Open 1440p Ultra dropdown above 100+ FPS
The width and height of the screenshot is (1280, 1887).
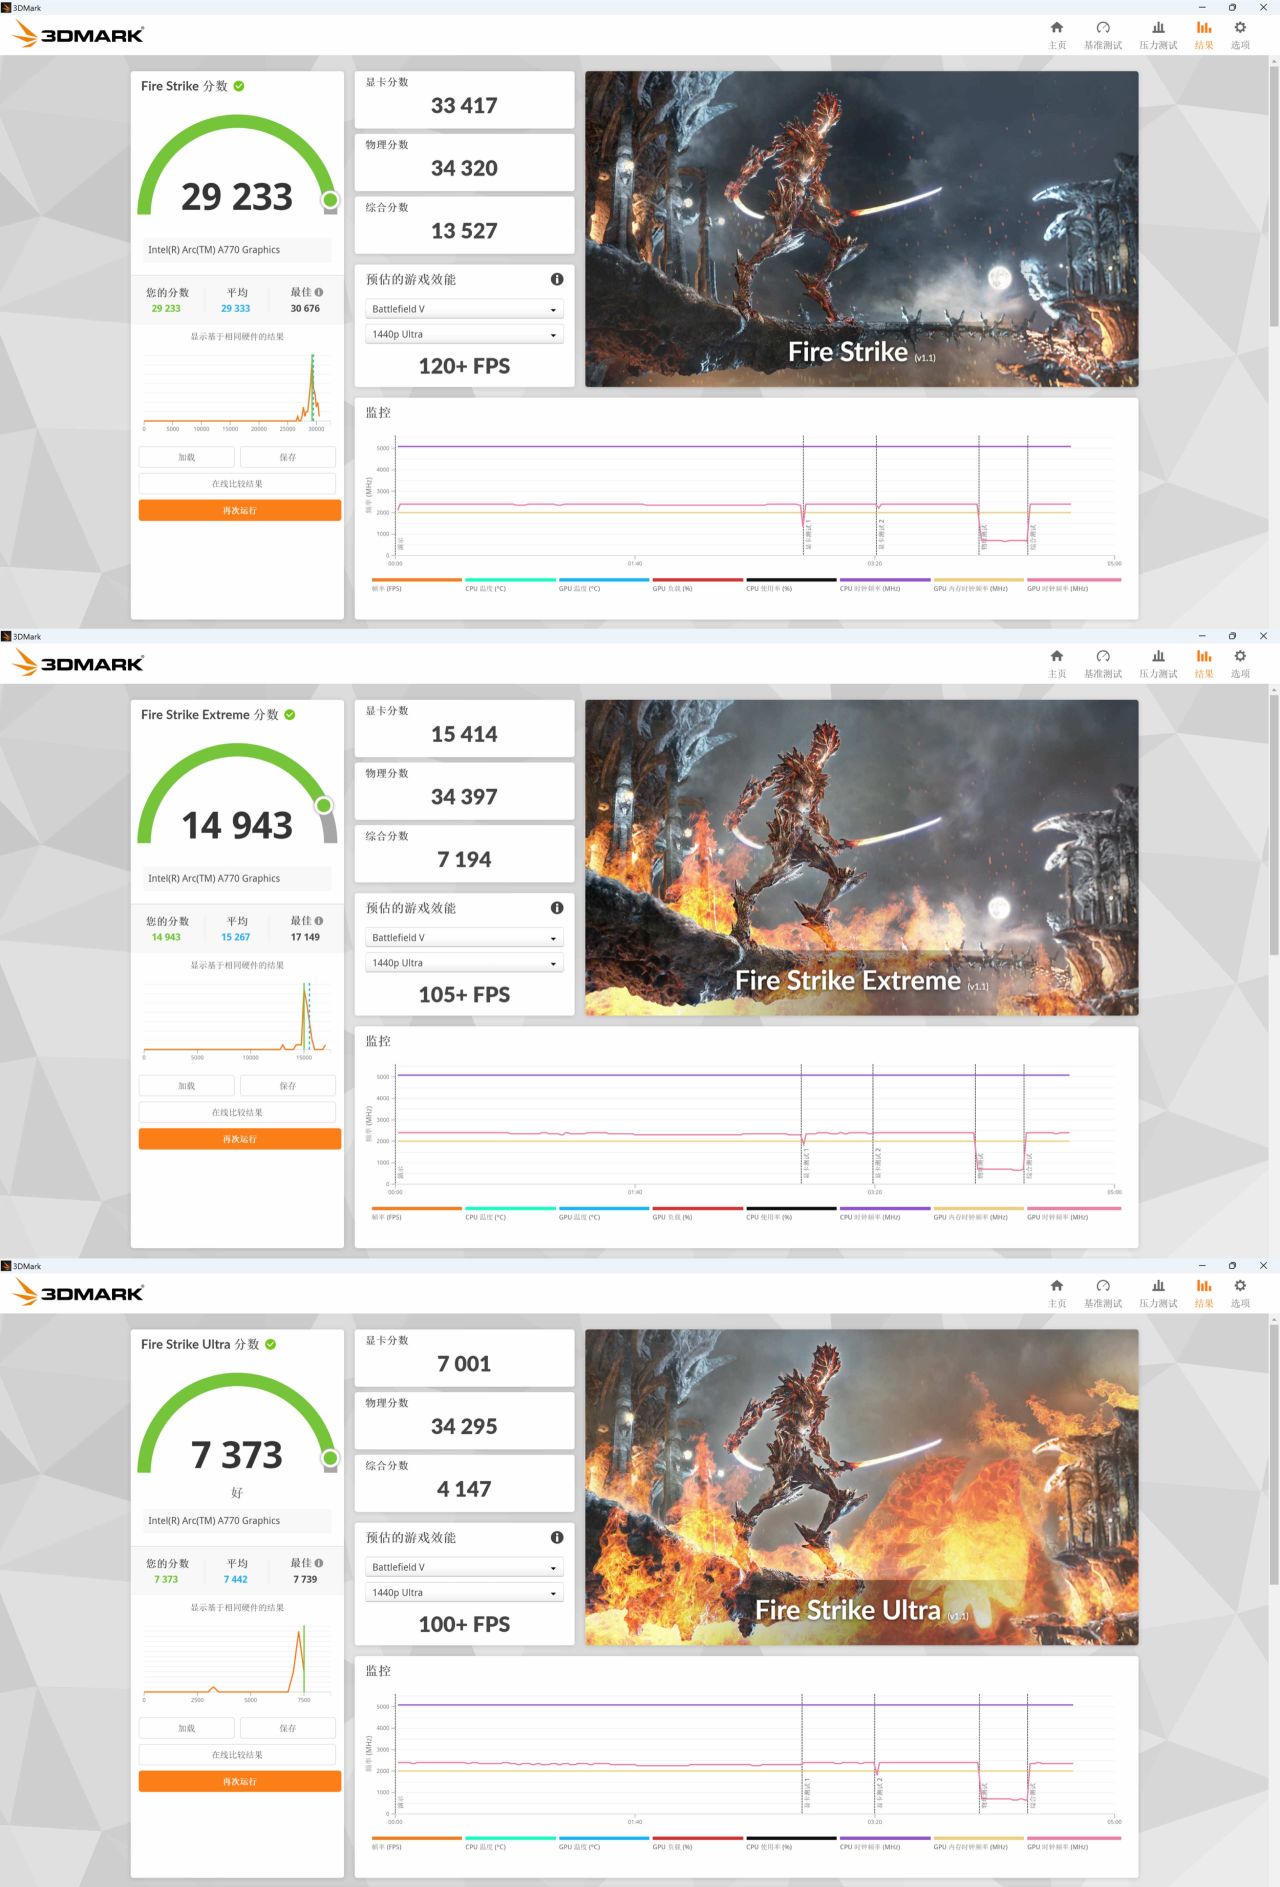click(464, 1593)
